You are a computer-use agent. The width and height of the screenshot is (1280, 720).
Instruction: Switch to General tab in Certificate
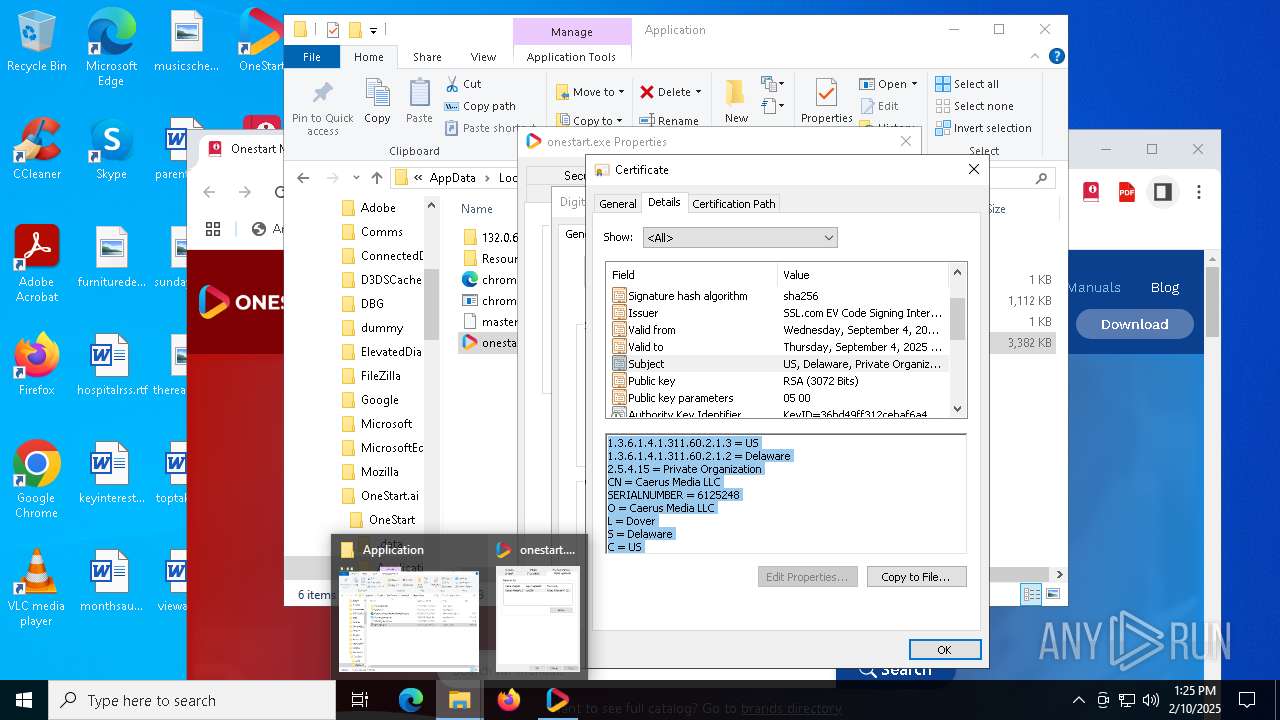tap(617, 203)
